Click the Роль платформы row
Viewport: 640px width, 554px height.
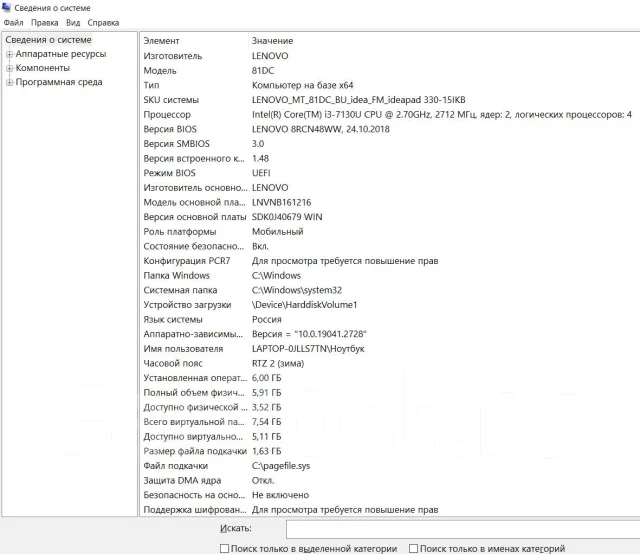[x=390, y=232]
